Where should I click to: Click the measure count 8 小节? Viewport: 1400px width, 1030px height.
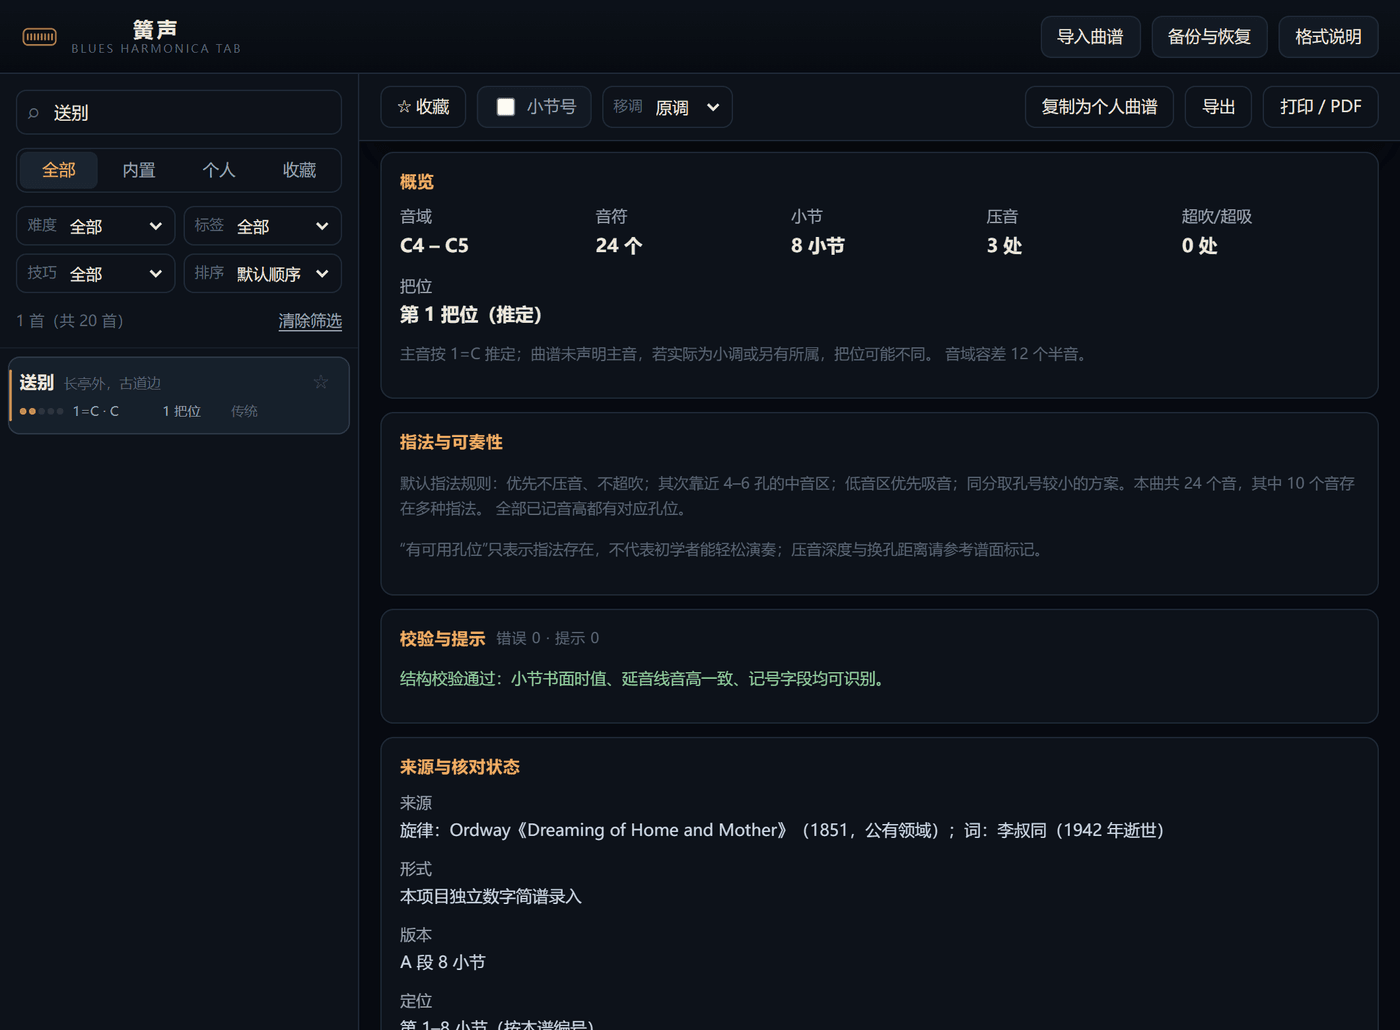tap(818, 246)
